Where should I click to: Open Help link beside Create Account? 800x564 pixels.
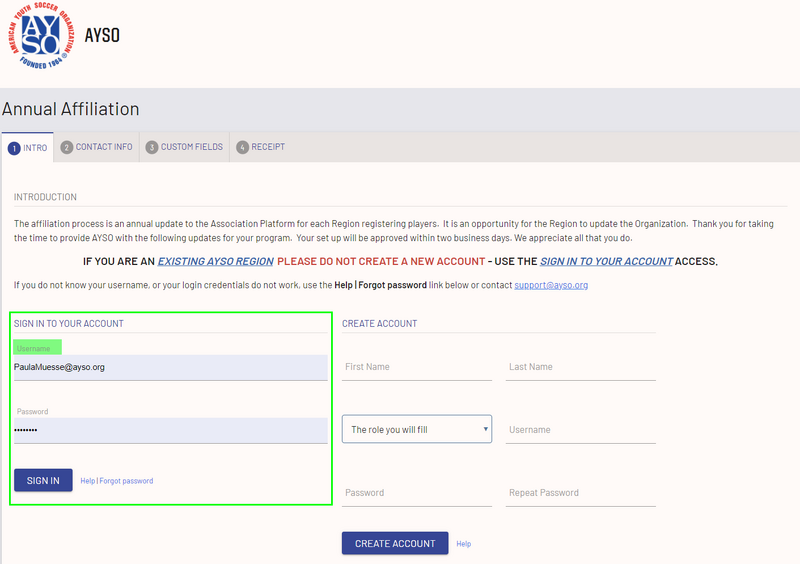[x=464, y=544]
